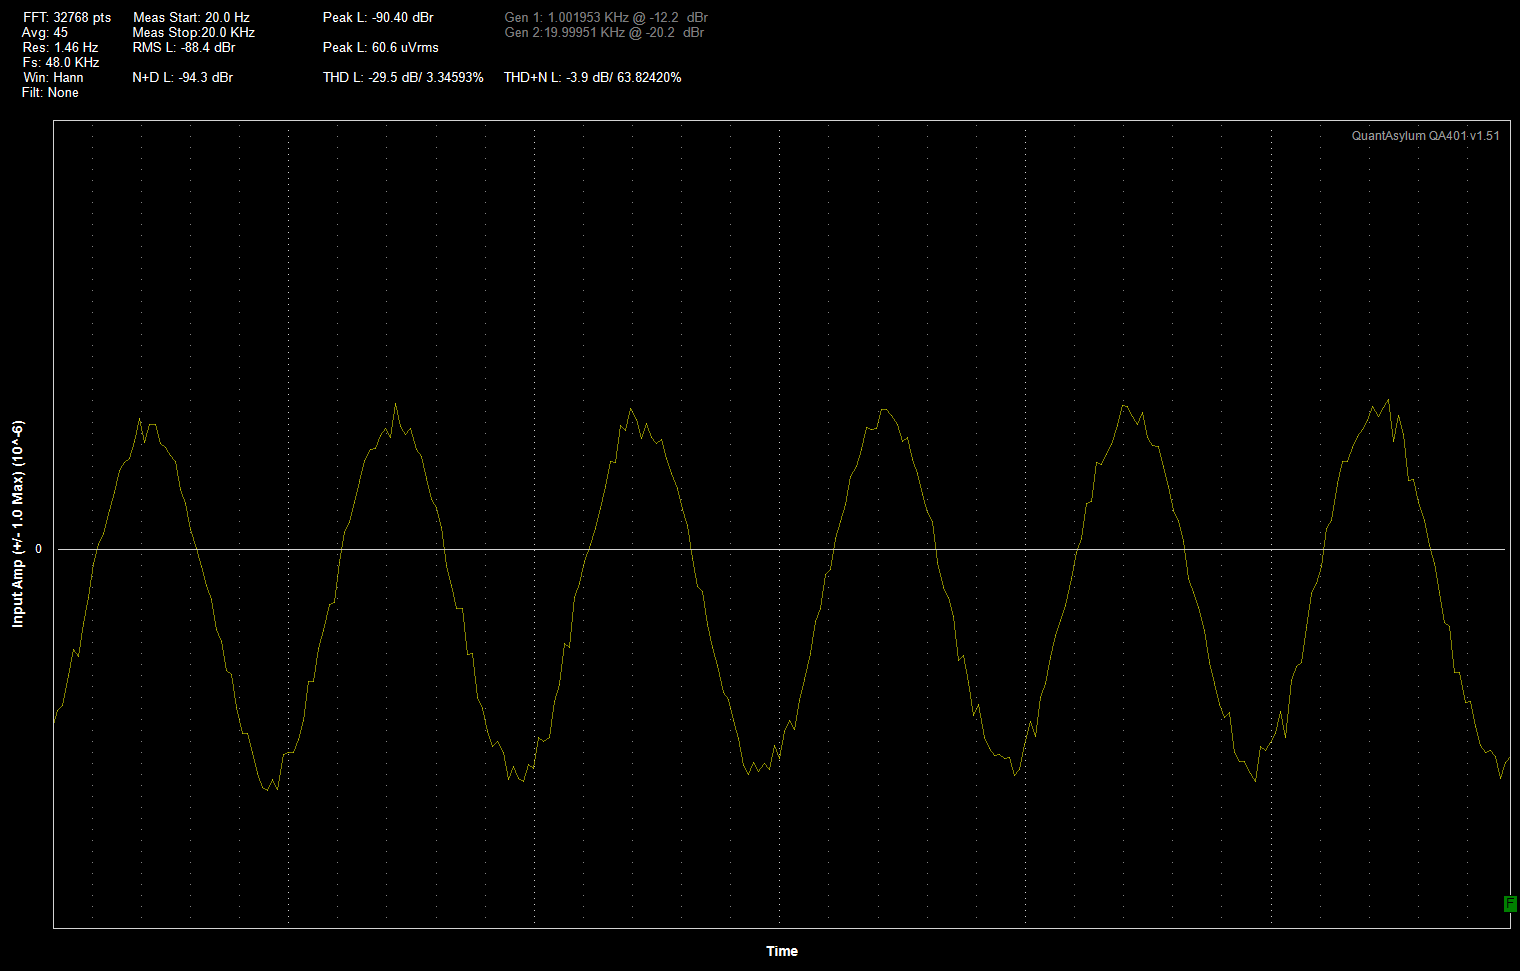
Task: Select 'Peak L: -90.40 dBr' reading
Action: click(x=378, y=18)
